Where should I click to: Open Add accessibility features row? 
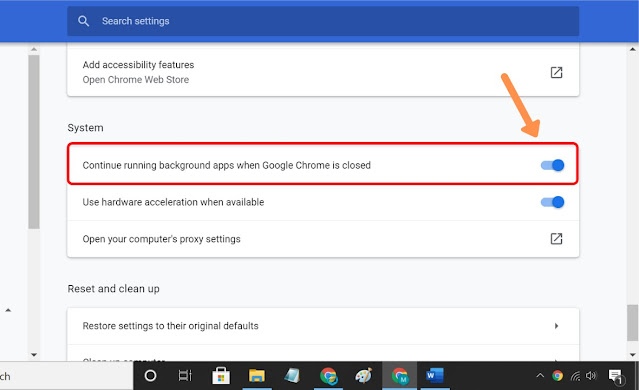[x=323, y=72]
